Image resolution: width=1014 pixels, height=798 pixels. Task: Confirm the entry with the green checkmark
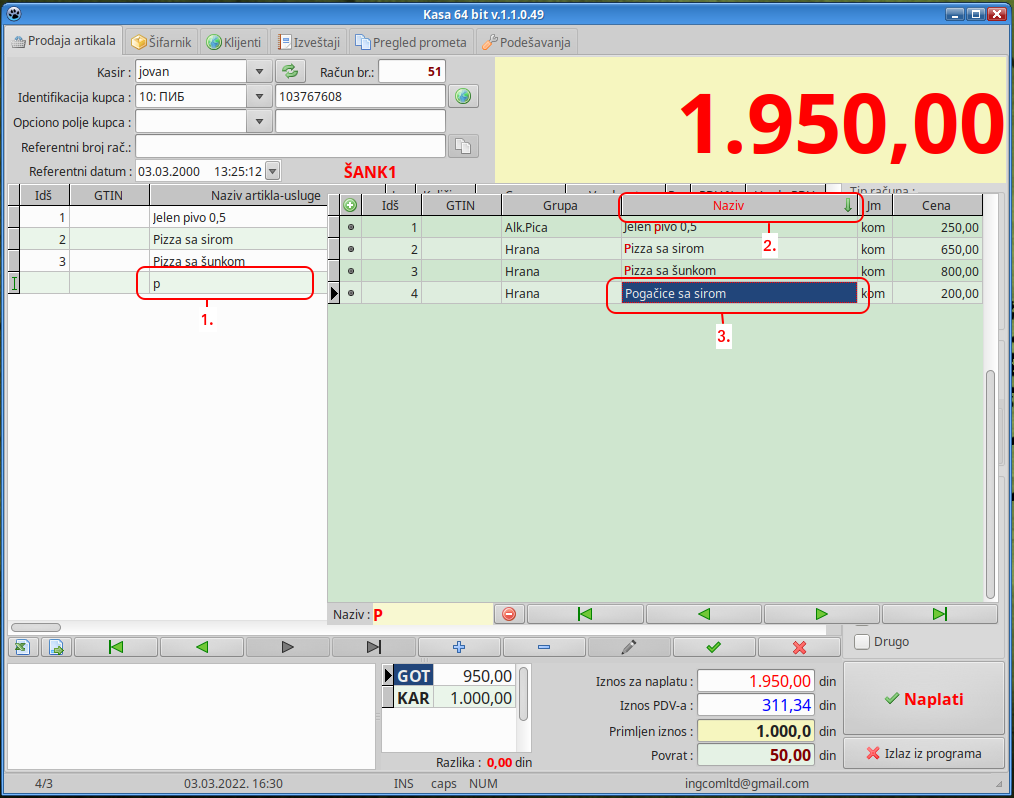(x=713, y=647)
